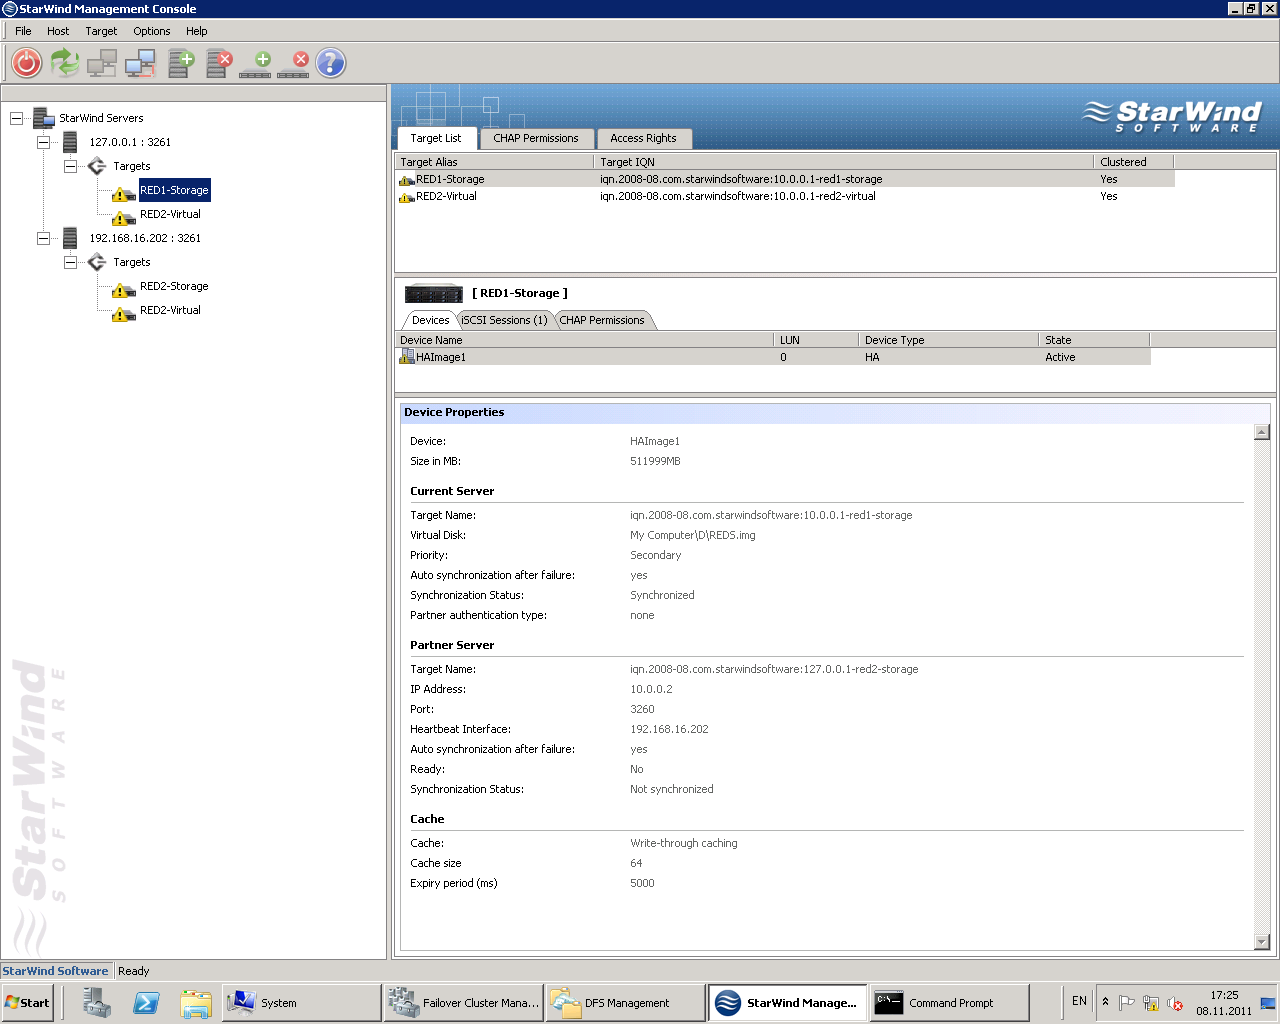The height and width of the screenshot is (1024, 1280).
Task: Click the Action Center flag tray icon
Action: pyautogui.click(x=1127, y=1002)
